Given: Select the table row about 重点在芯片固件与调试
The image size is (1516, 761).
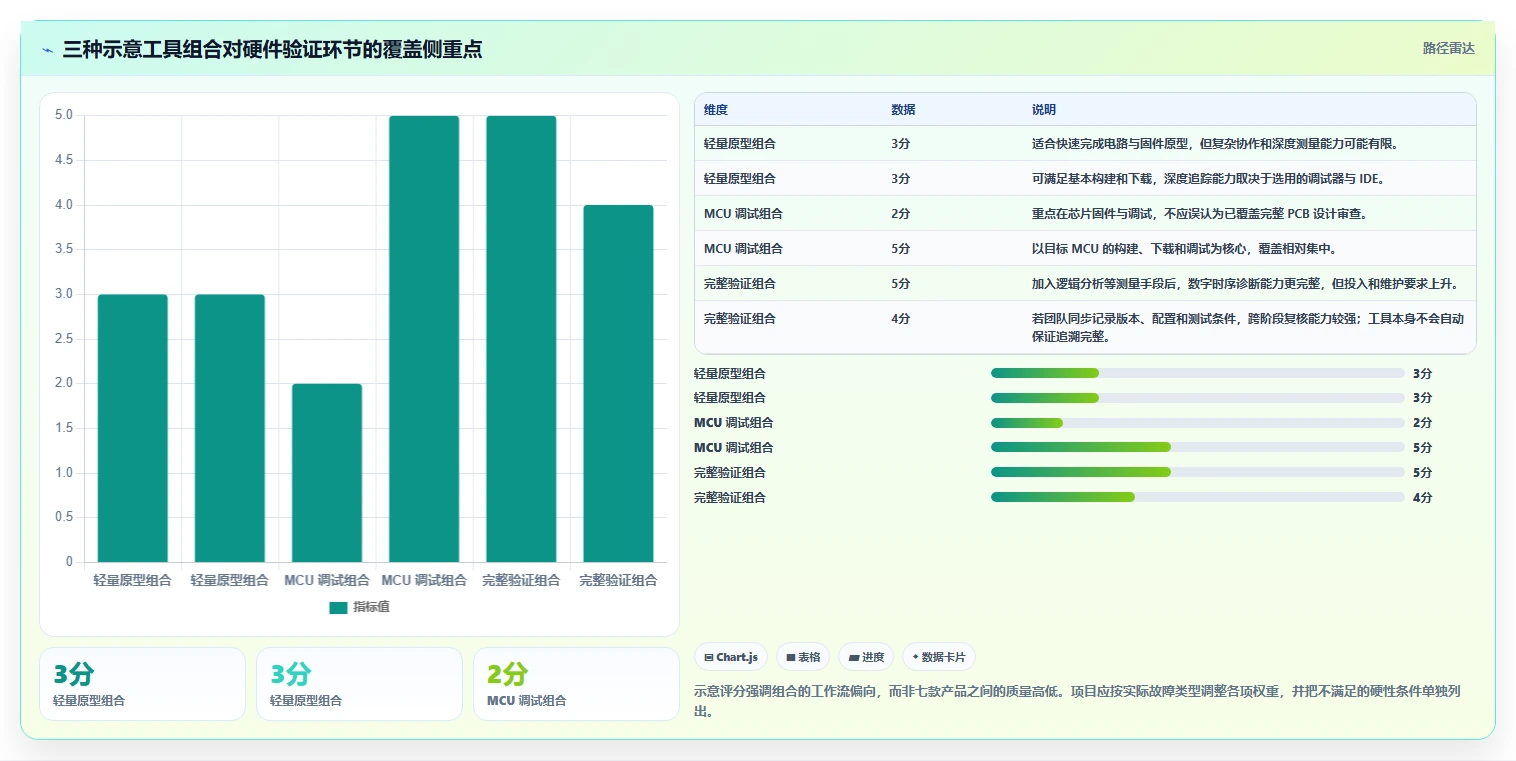Looking at the screenshot, I should pyautogui.click(x=1085, y=213).
